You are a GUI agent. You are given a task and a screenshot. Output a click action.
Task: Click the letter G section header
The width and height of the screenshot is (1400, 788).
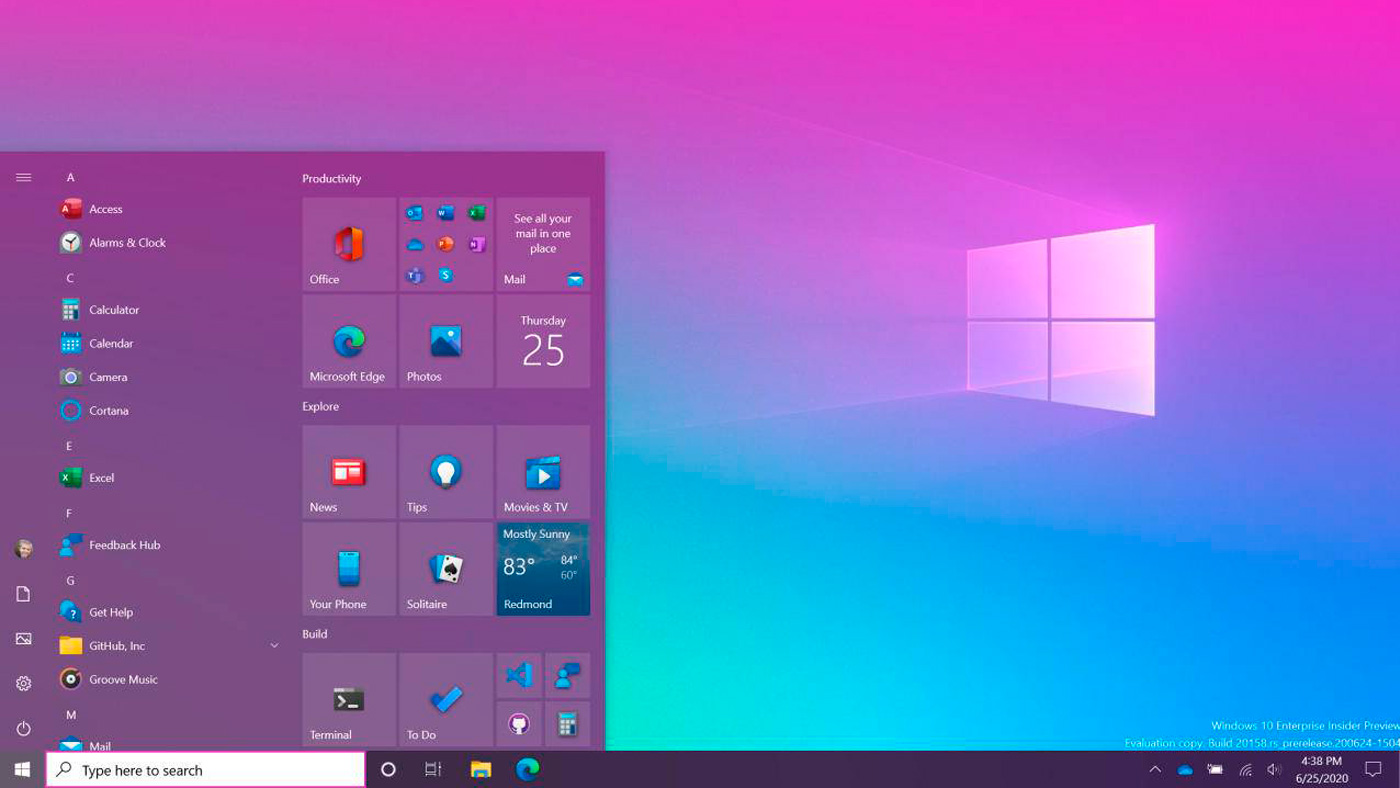(x=71, y=580)
